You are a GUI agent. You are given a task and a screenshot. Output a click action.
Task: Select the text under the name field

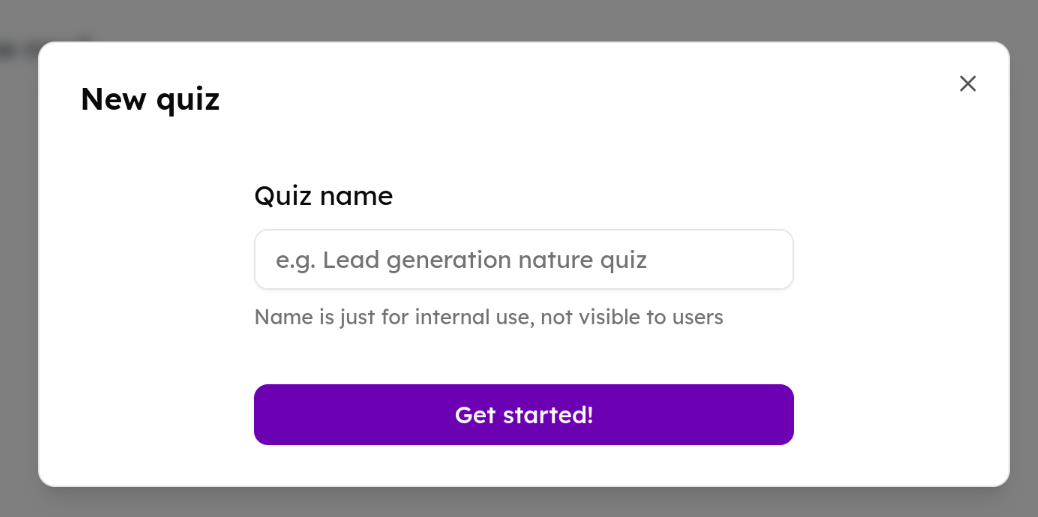488,317
